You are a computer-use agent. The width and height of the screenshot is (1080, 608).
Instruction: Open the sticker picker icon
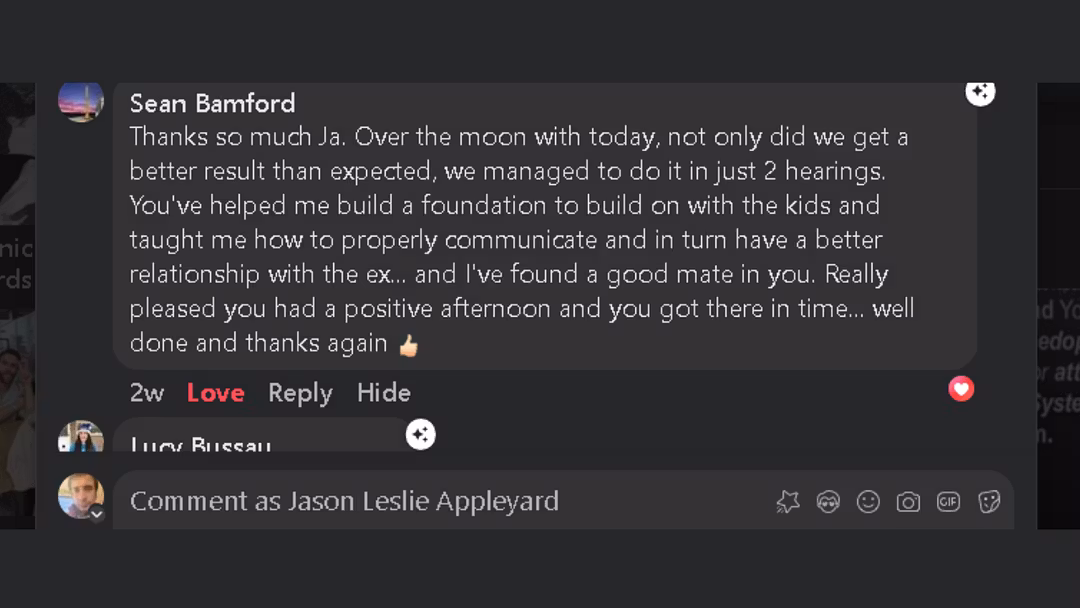click(989, 502)
